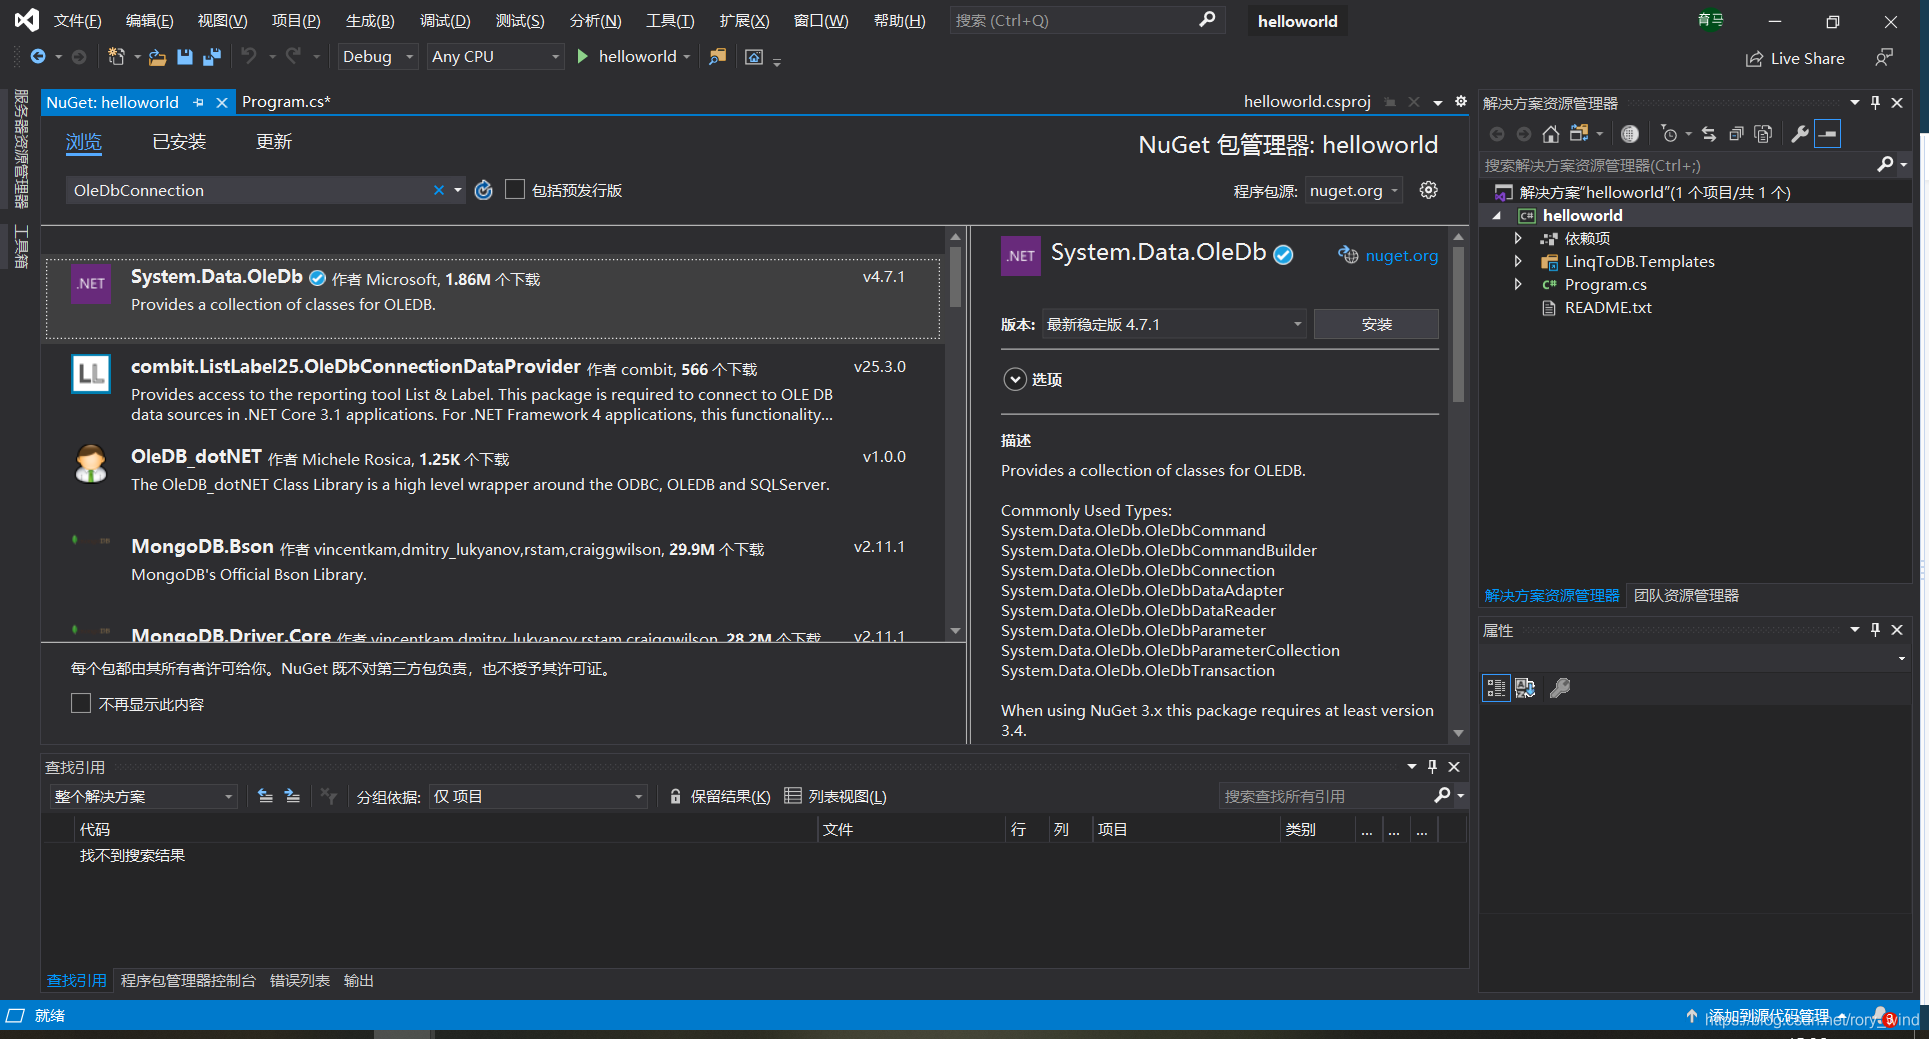This screenshot has height=1039, width=1929.
Task: Click the Home icon in Solution Explorer toolbar
Action: [x=1551, y=133]
